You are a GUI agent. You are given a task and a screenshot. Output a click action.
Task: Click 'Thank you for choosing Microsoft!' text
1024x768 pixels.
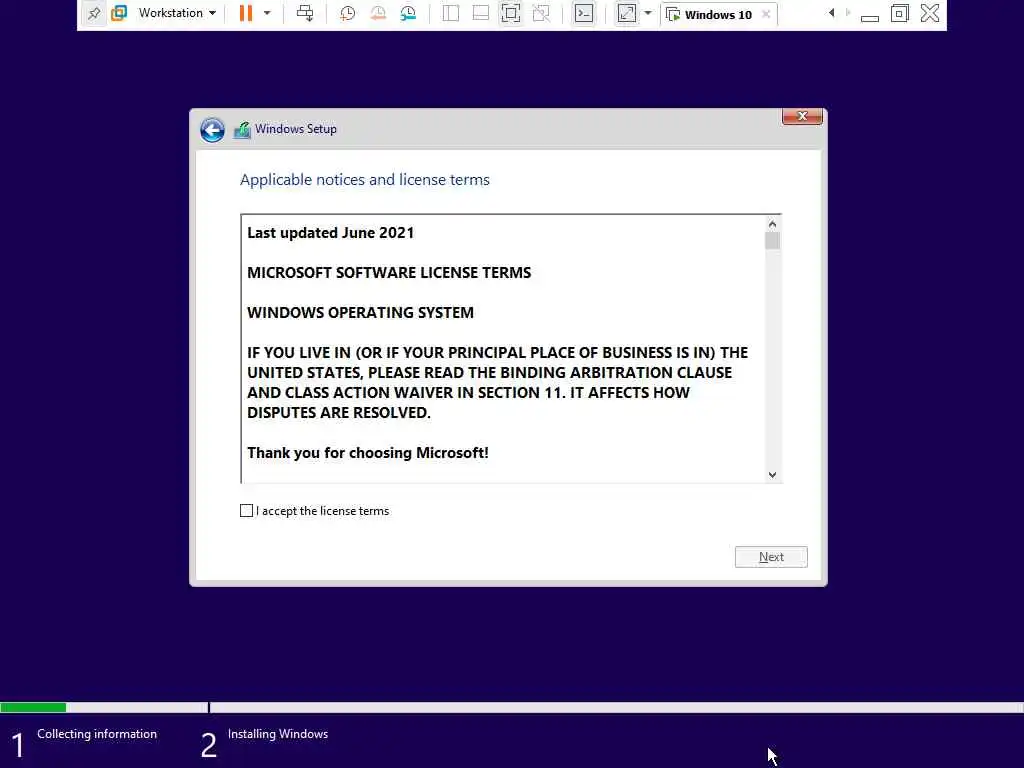(368, 453)
